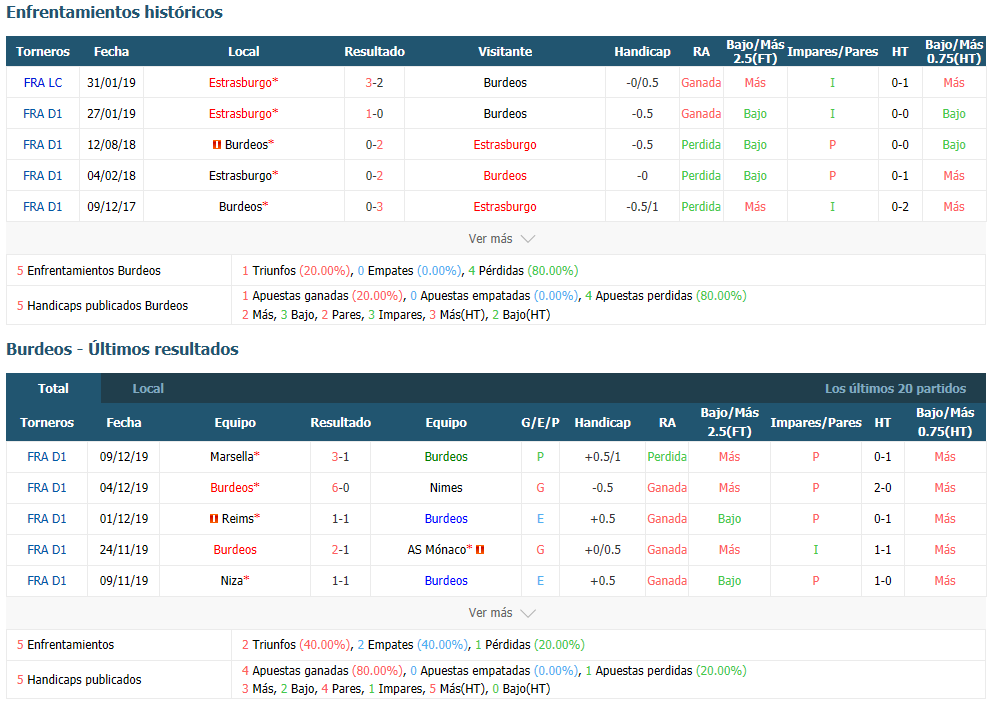Image resolution: width=994 pixels, height=704 pixels.
Task: Click Estrasburgo visitor team on 12/08/18
Action: coord(505,144)
